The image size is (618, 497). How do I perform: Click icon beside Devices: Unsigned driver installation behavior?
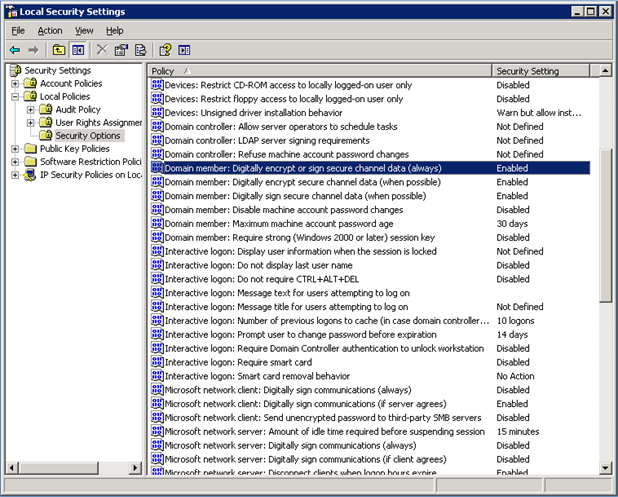pyautogui.click(x=157, y=112)
